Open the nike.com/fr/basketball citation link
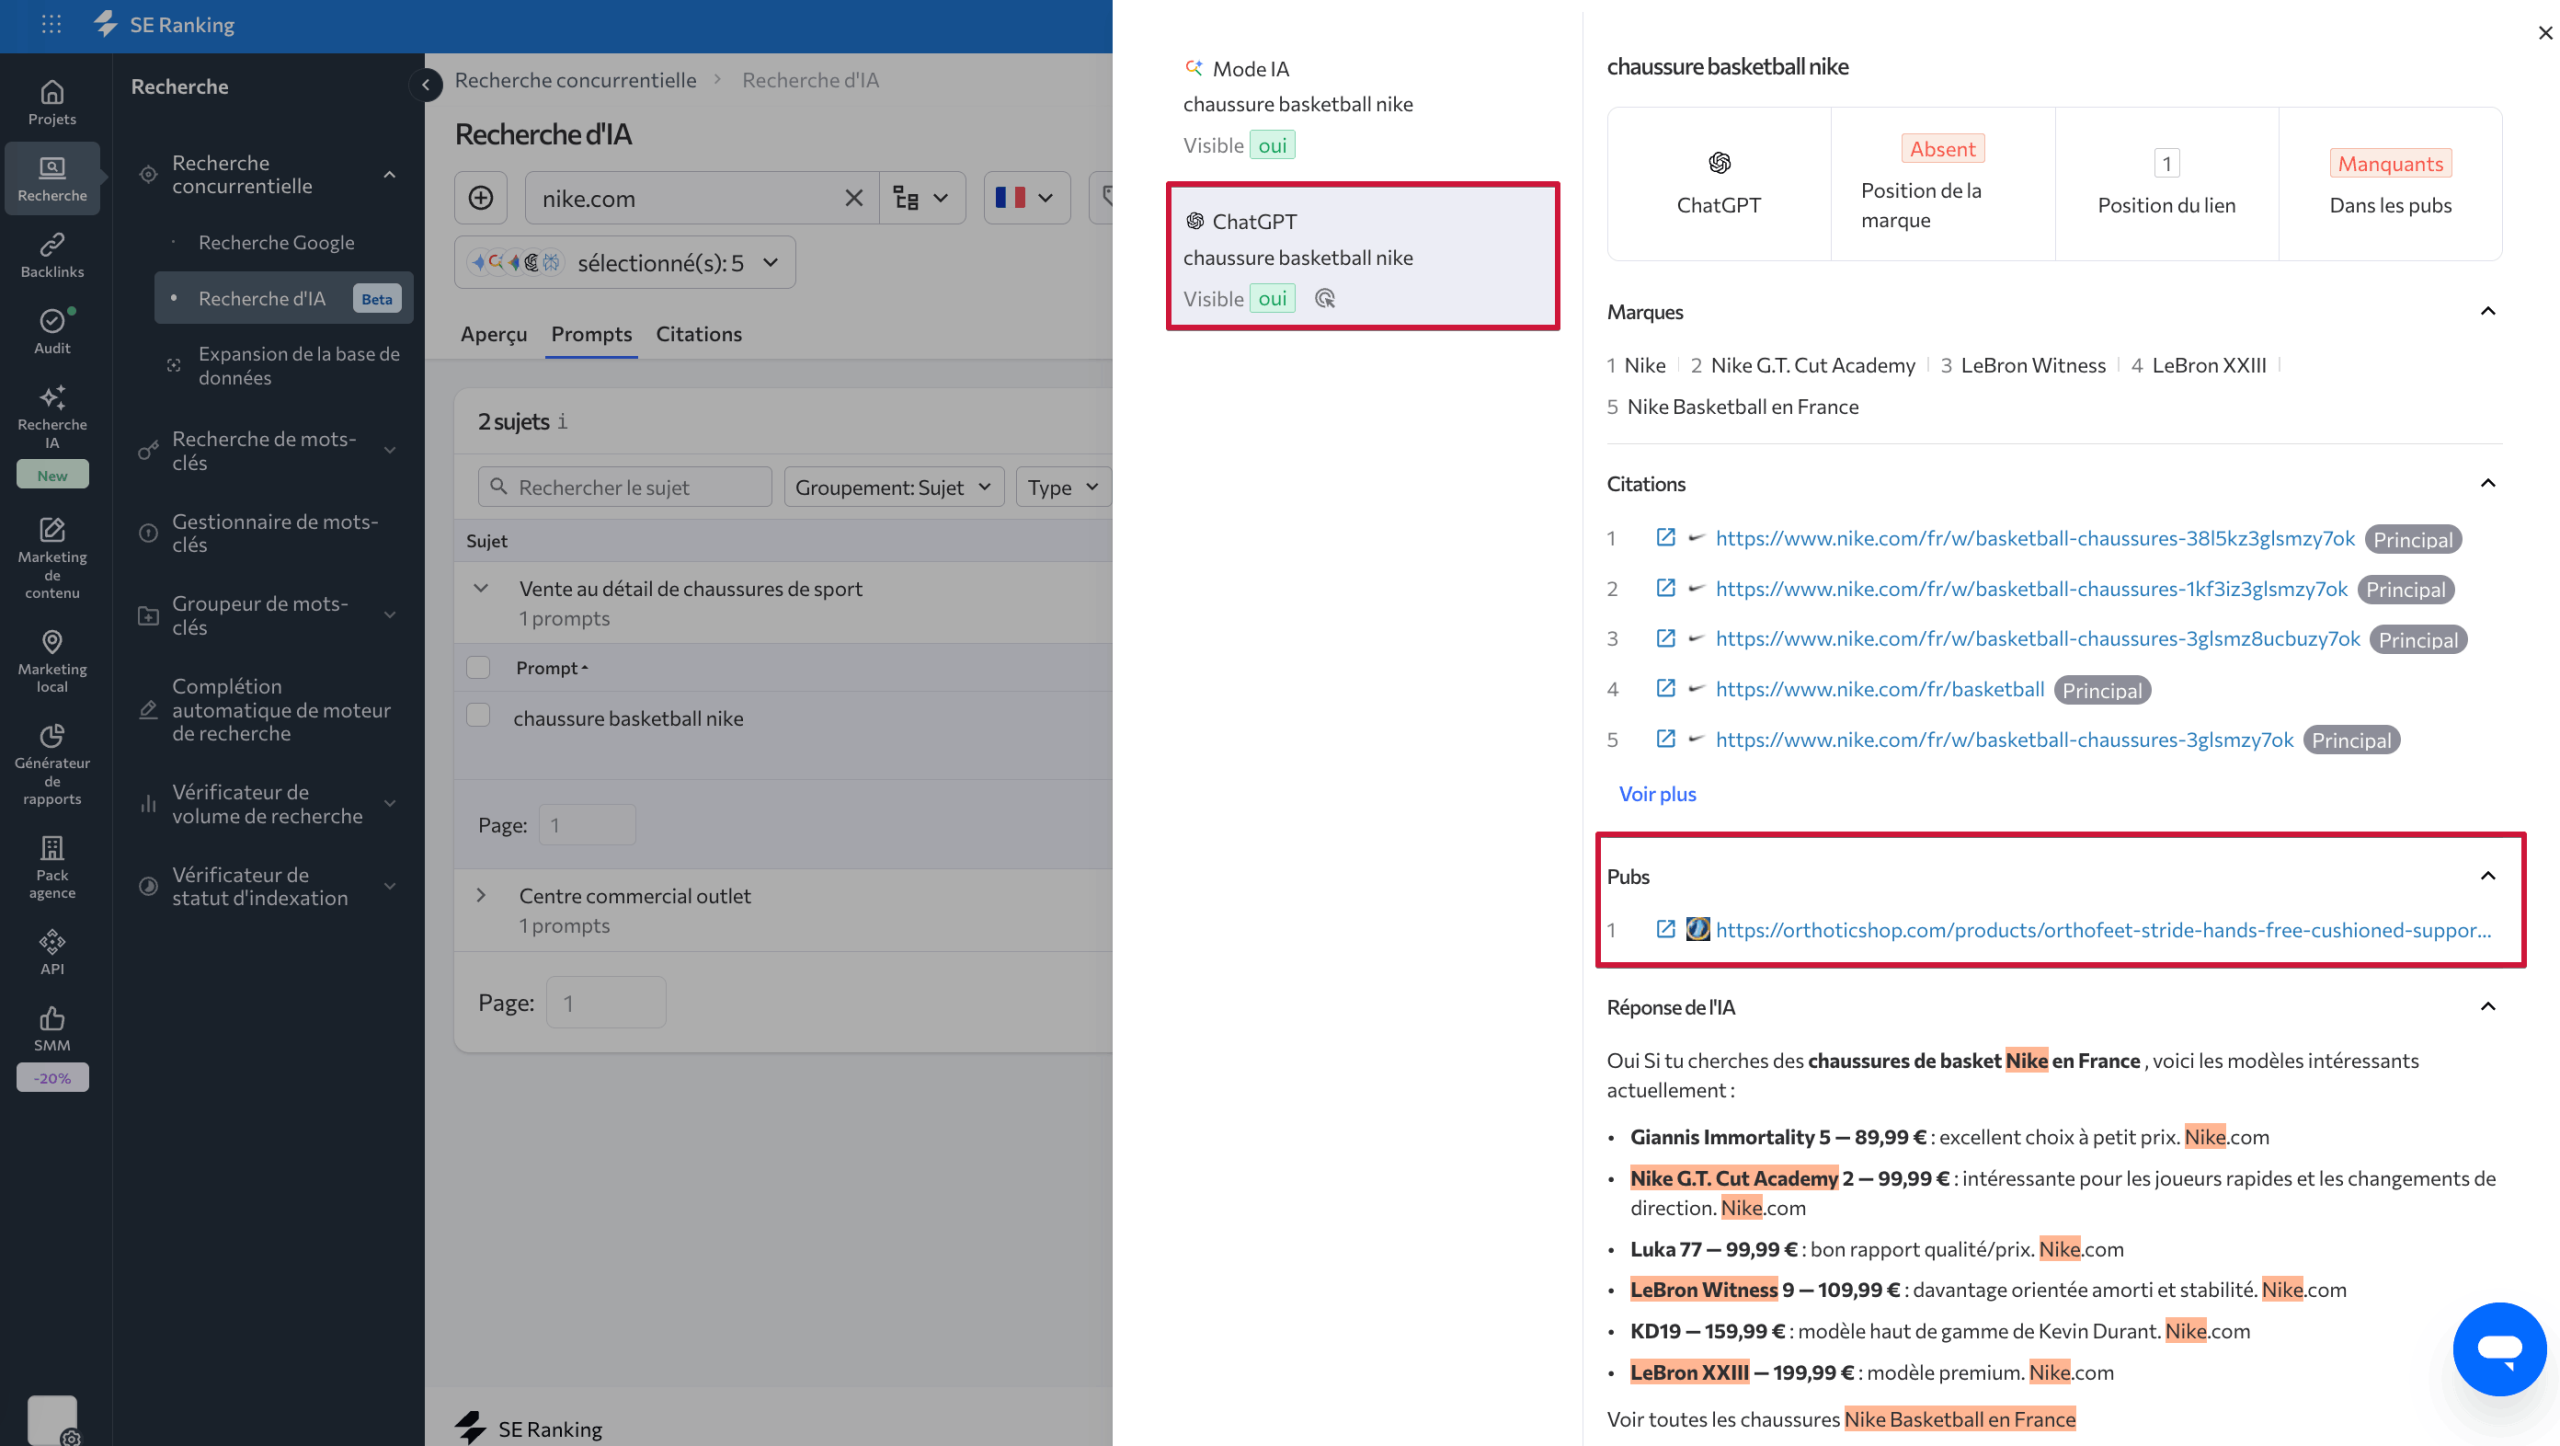 tap(1879, 688)
